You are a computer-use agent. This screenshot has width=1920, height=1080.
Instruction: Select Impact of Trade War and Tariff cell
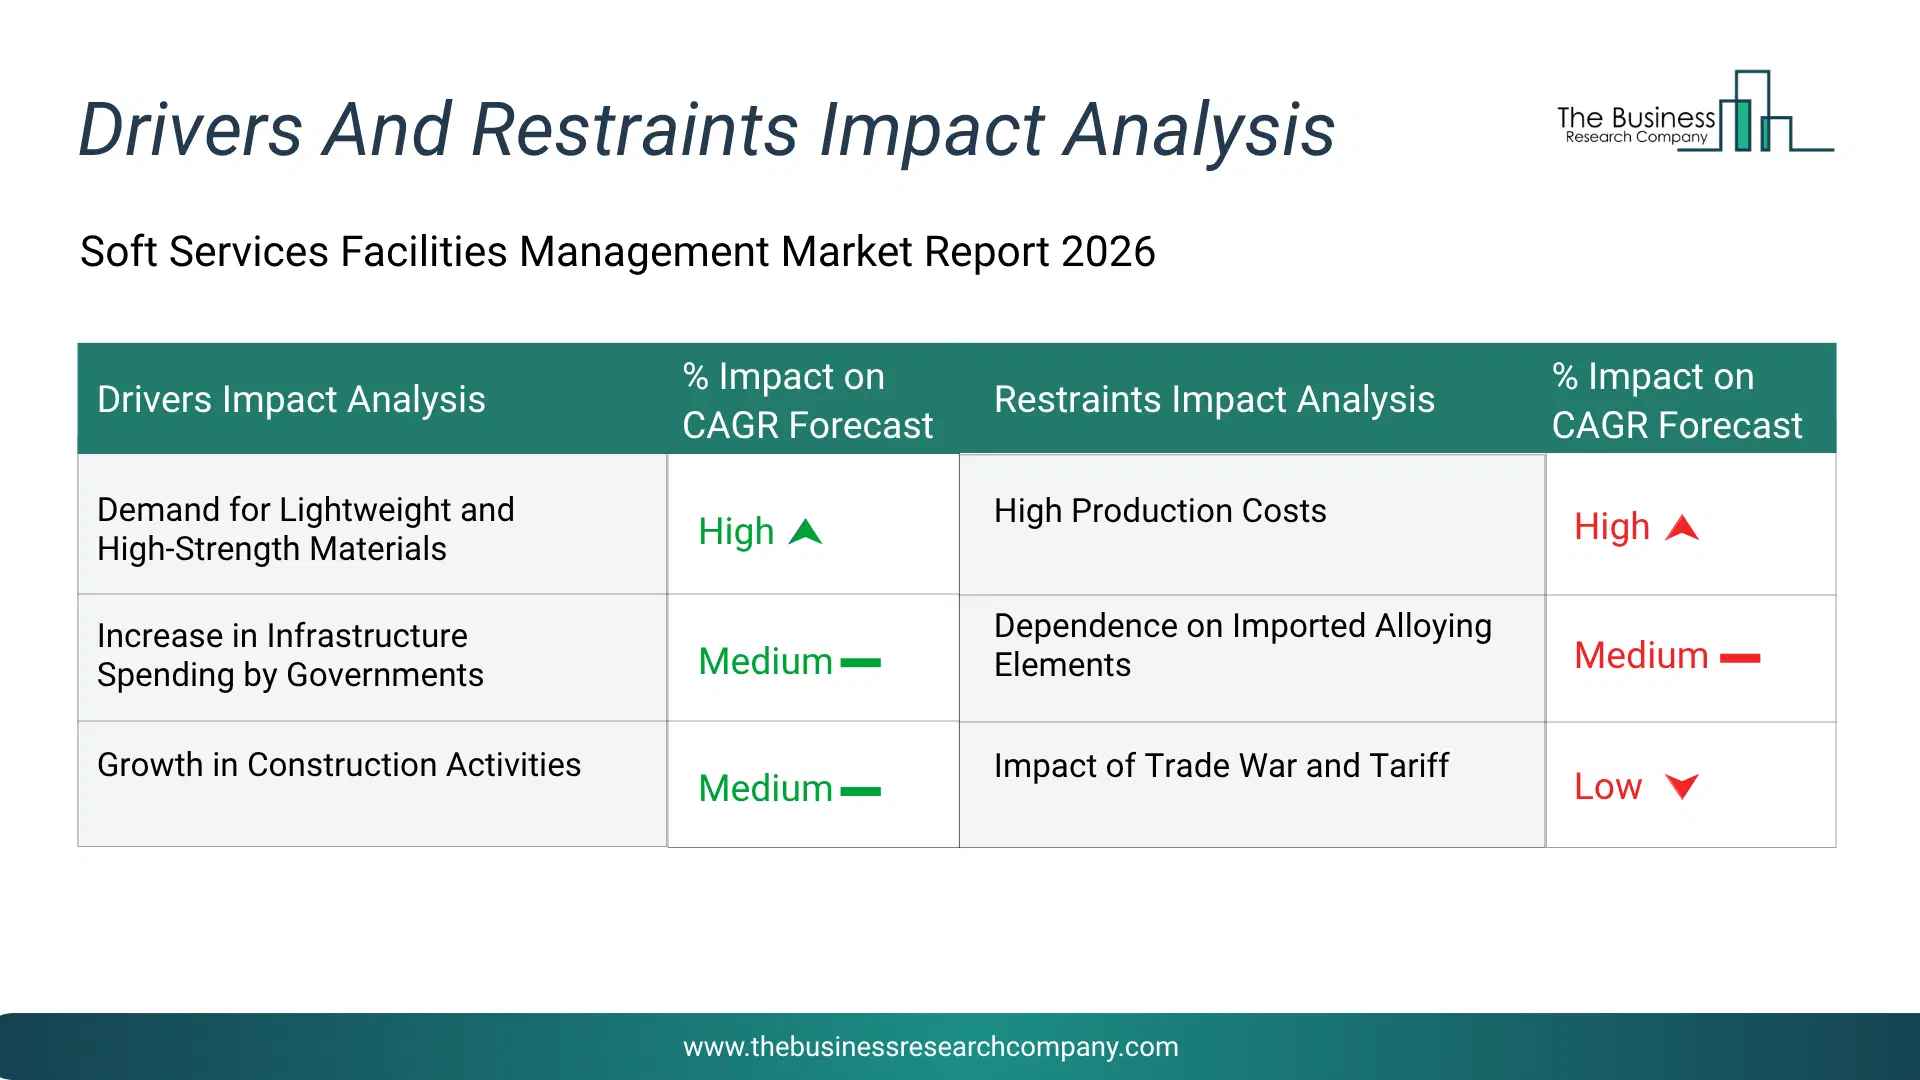click(x=1252, y=785)
